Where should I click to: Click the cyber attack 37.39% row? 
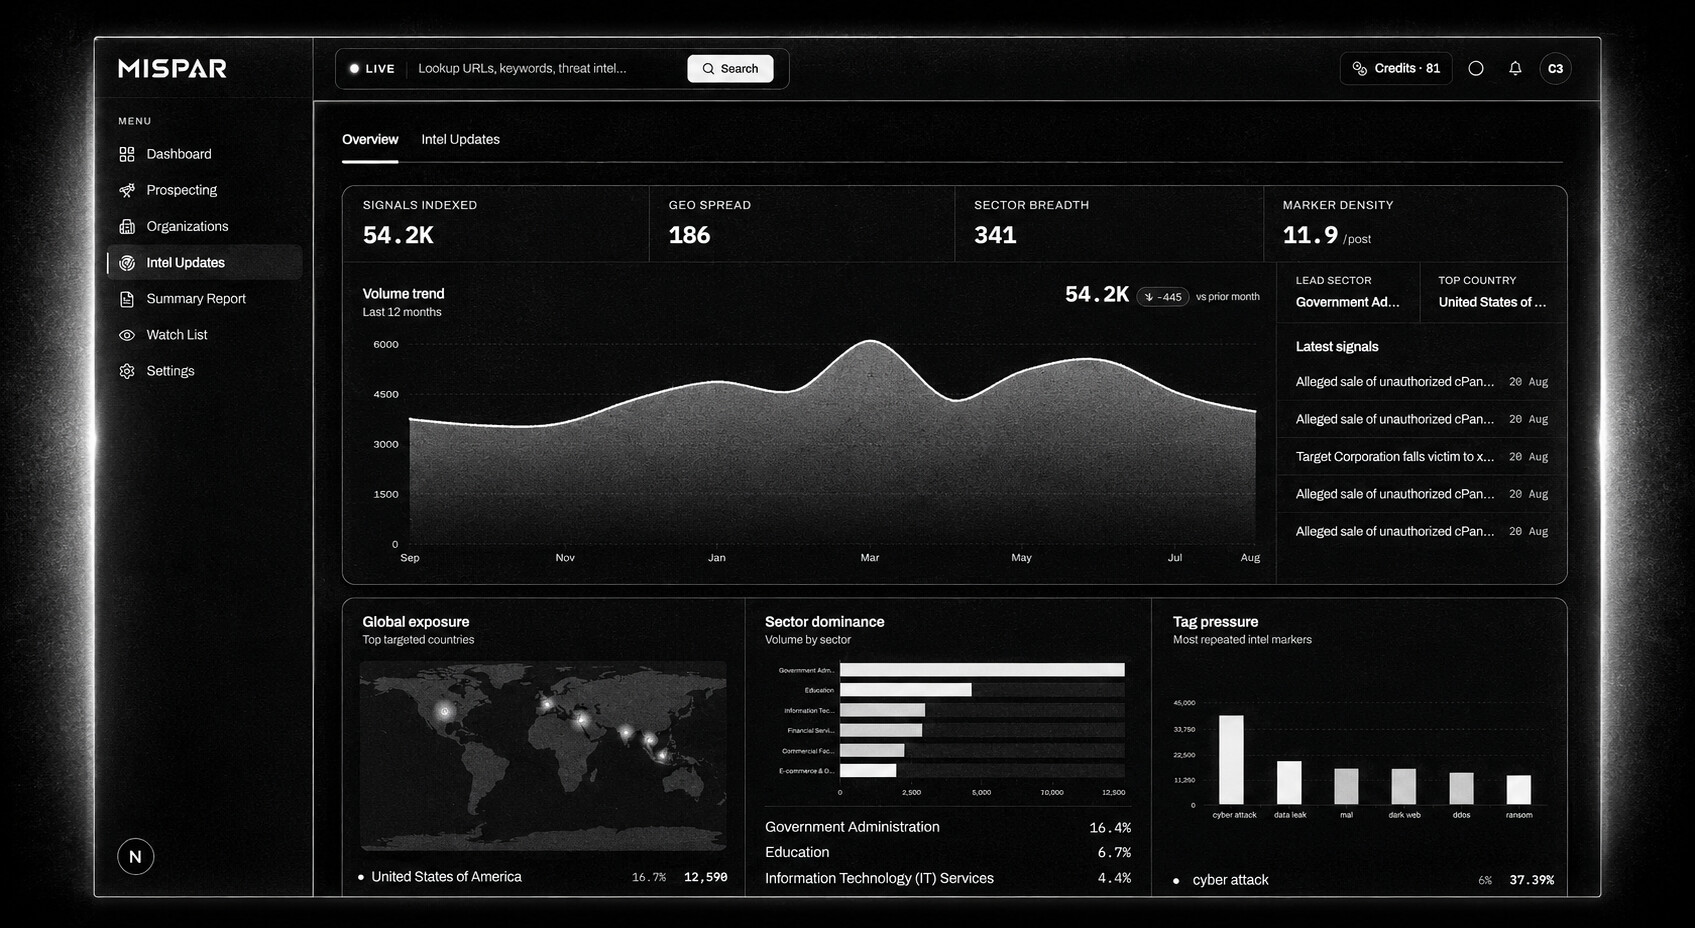(x=1363, y=880)
